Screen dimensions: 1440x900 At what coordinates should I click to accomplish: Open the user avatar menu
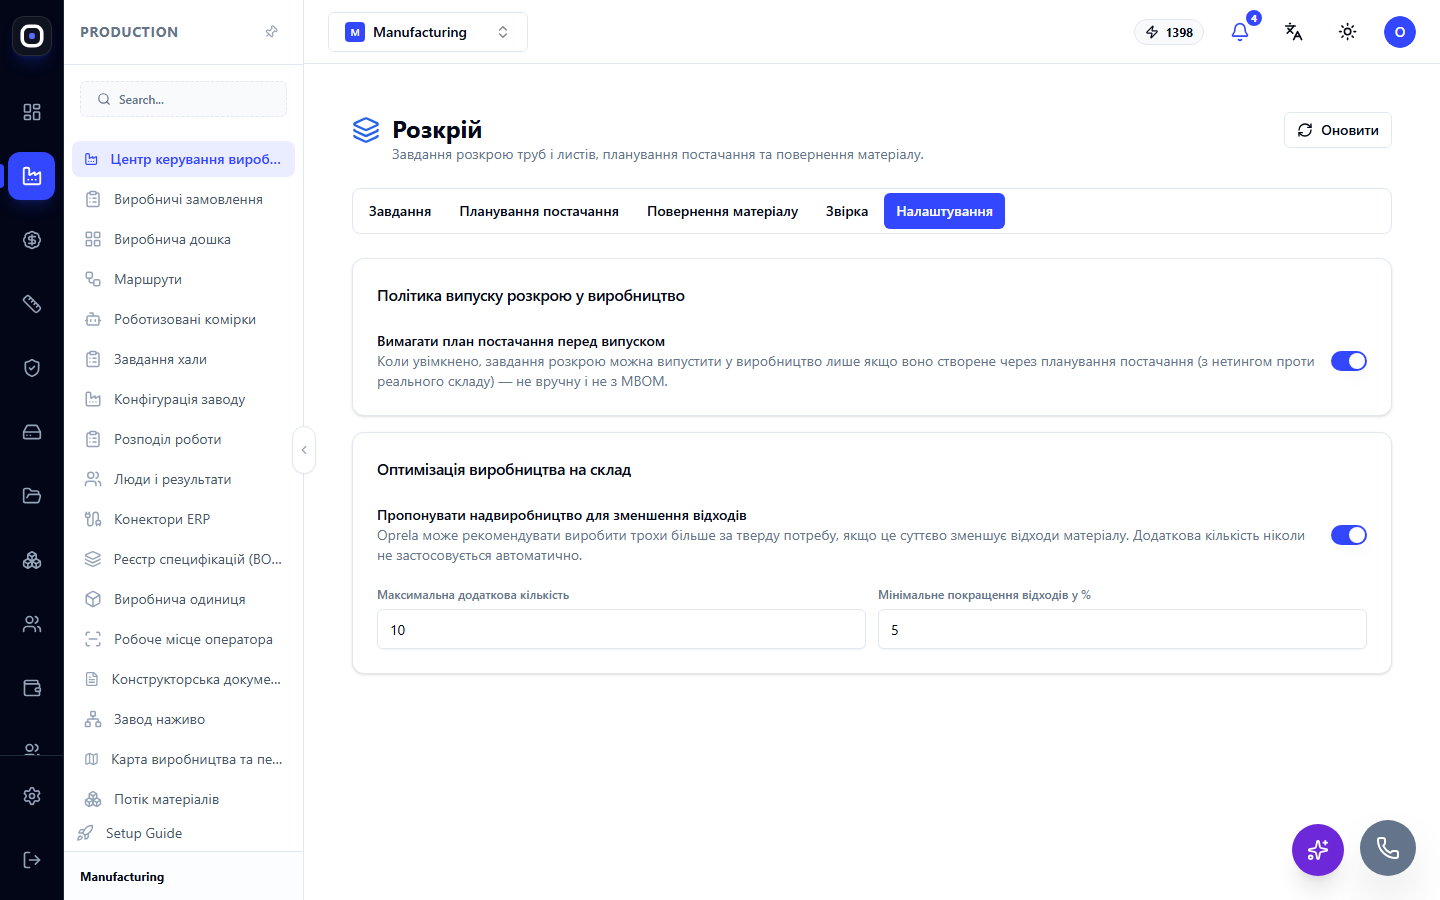1400,32
